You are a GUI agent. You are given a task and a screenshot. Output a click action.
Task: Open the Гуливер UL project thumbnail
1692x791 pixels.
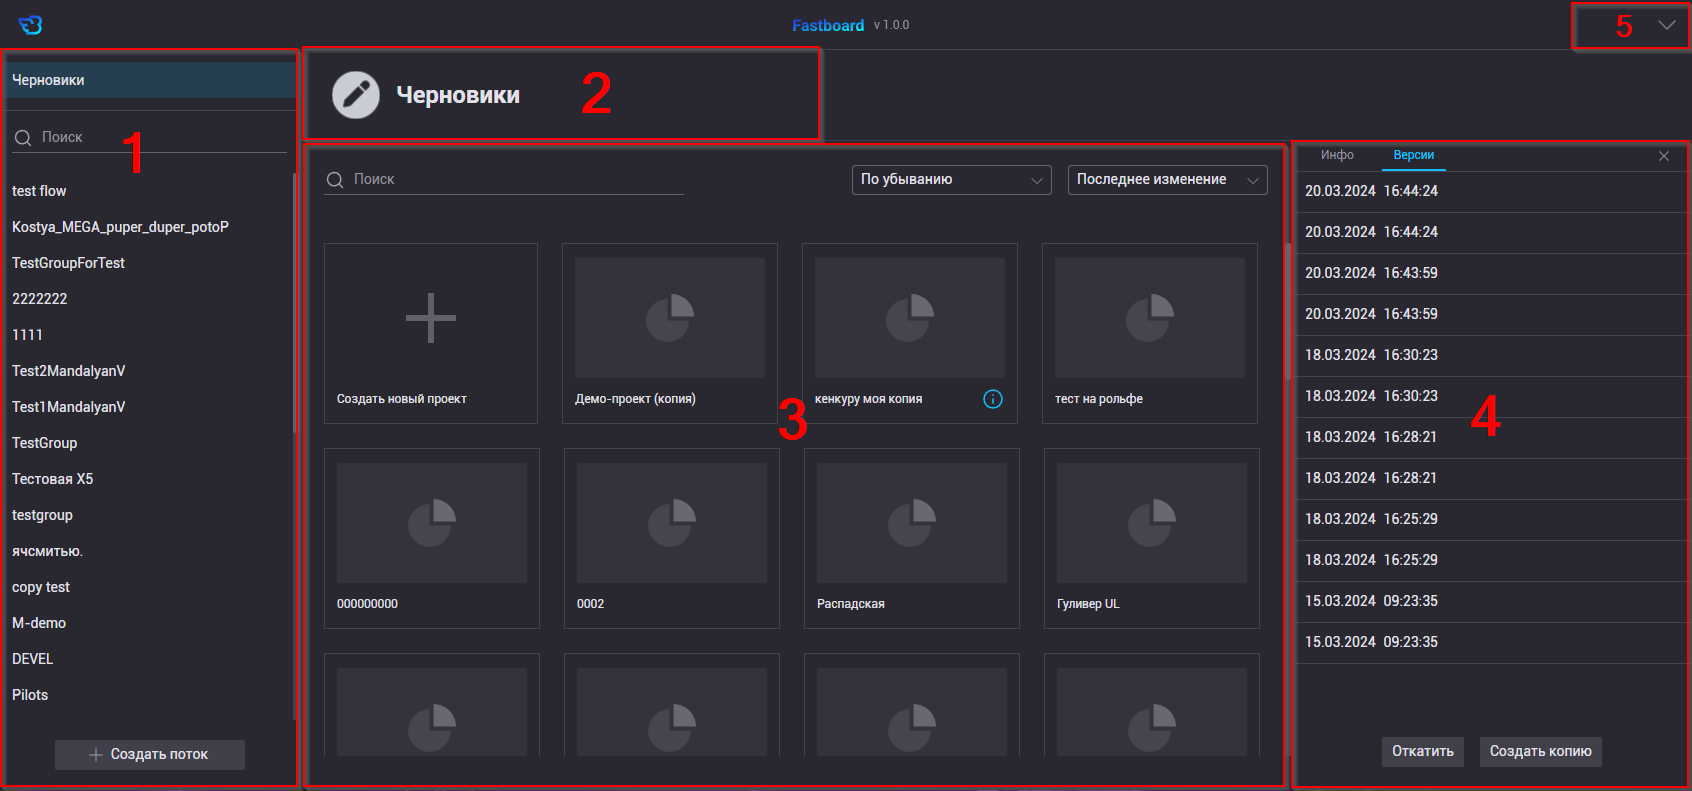[x=1152, y=523]
